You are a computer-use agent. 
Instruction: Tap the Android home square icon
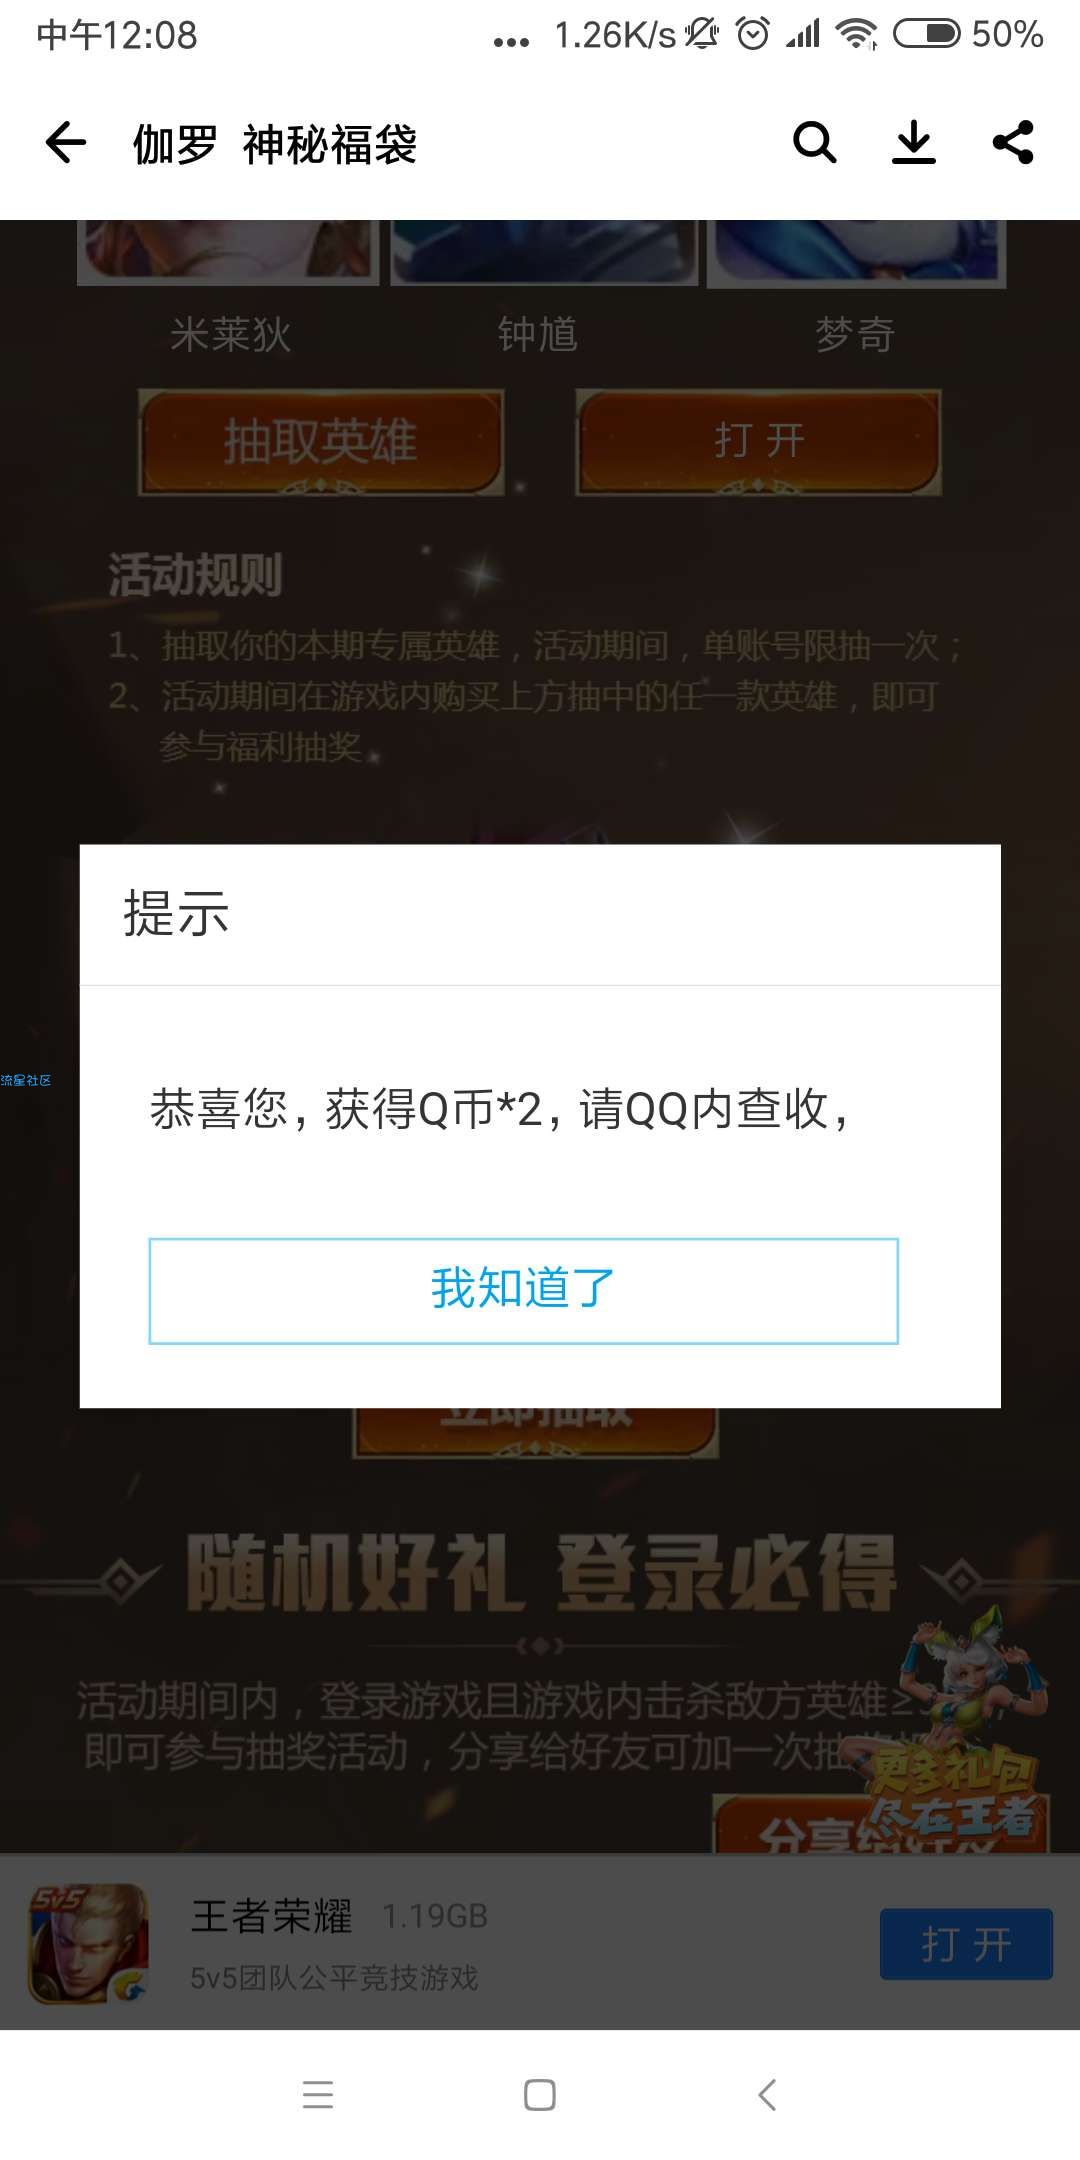click(540, 2094)
